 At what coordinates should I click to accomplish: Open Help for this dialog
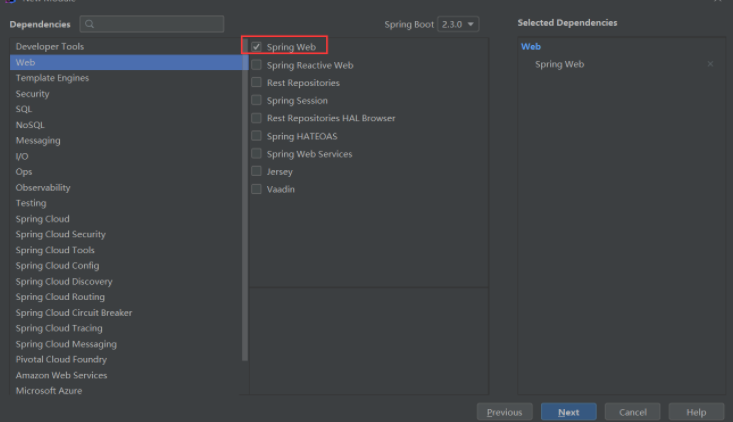click(x=696, y=412)
